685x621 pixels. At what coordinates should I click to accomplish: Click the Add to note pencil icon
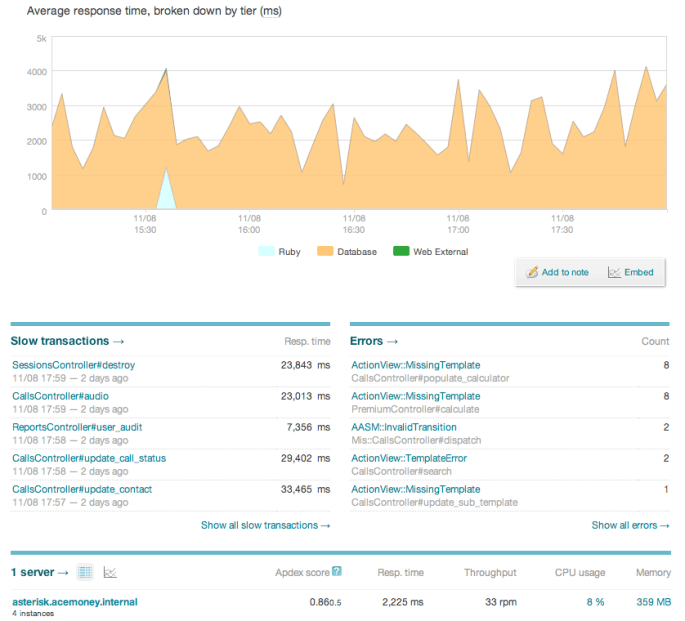533,272
